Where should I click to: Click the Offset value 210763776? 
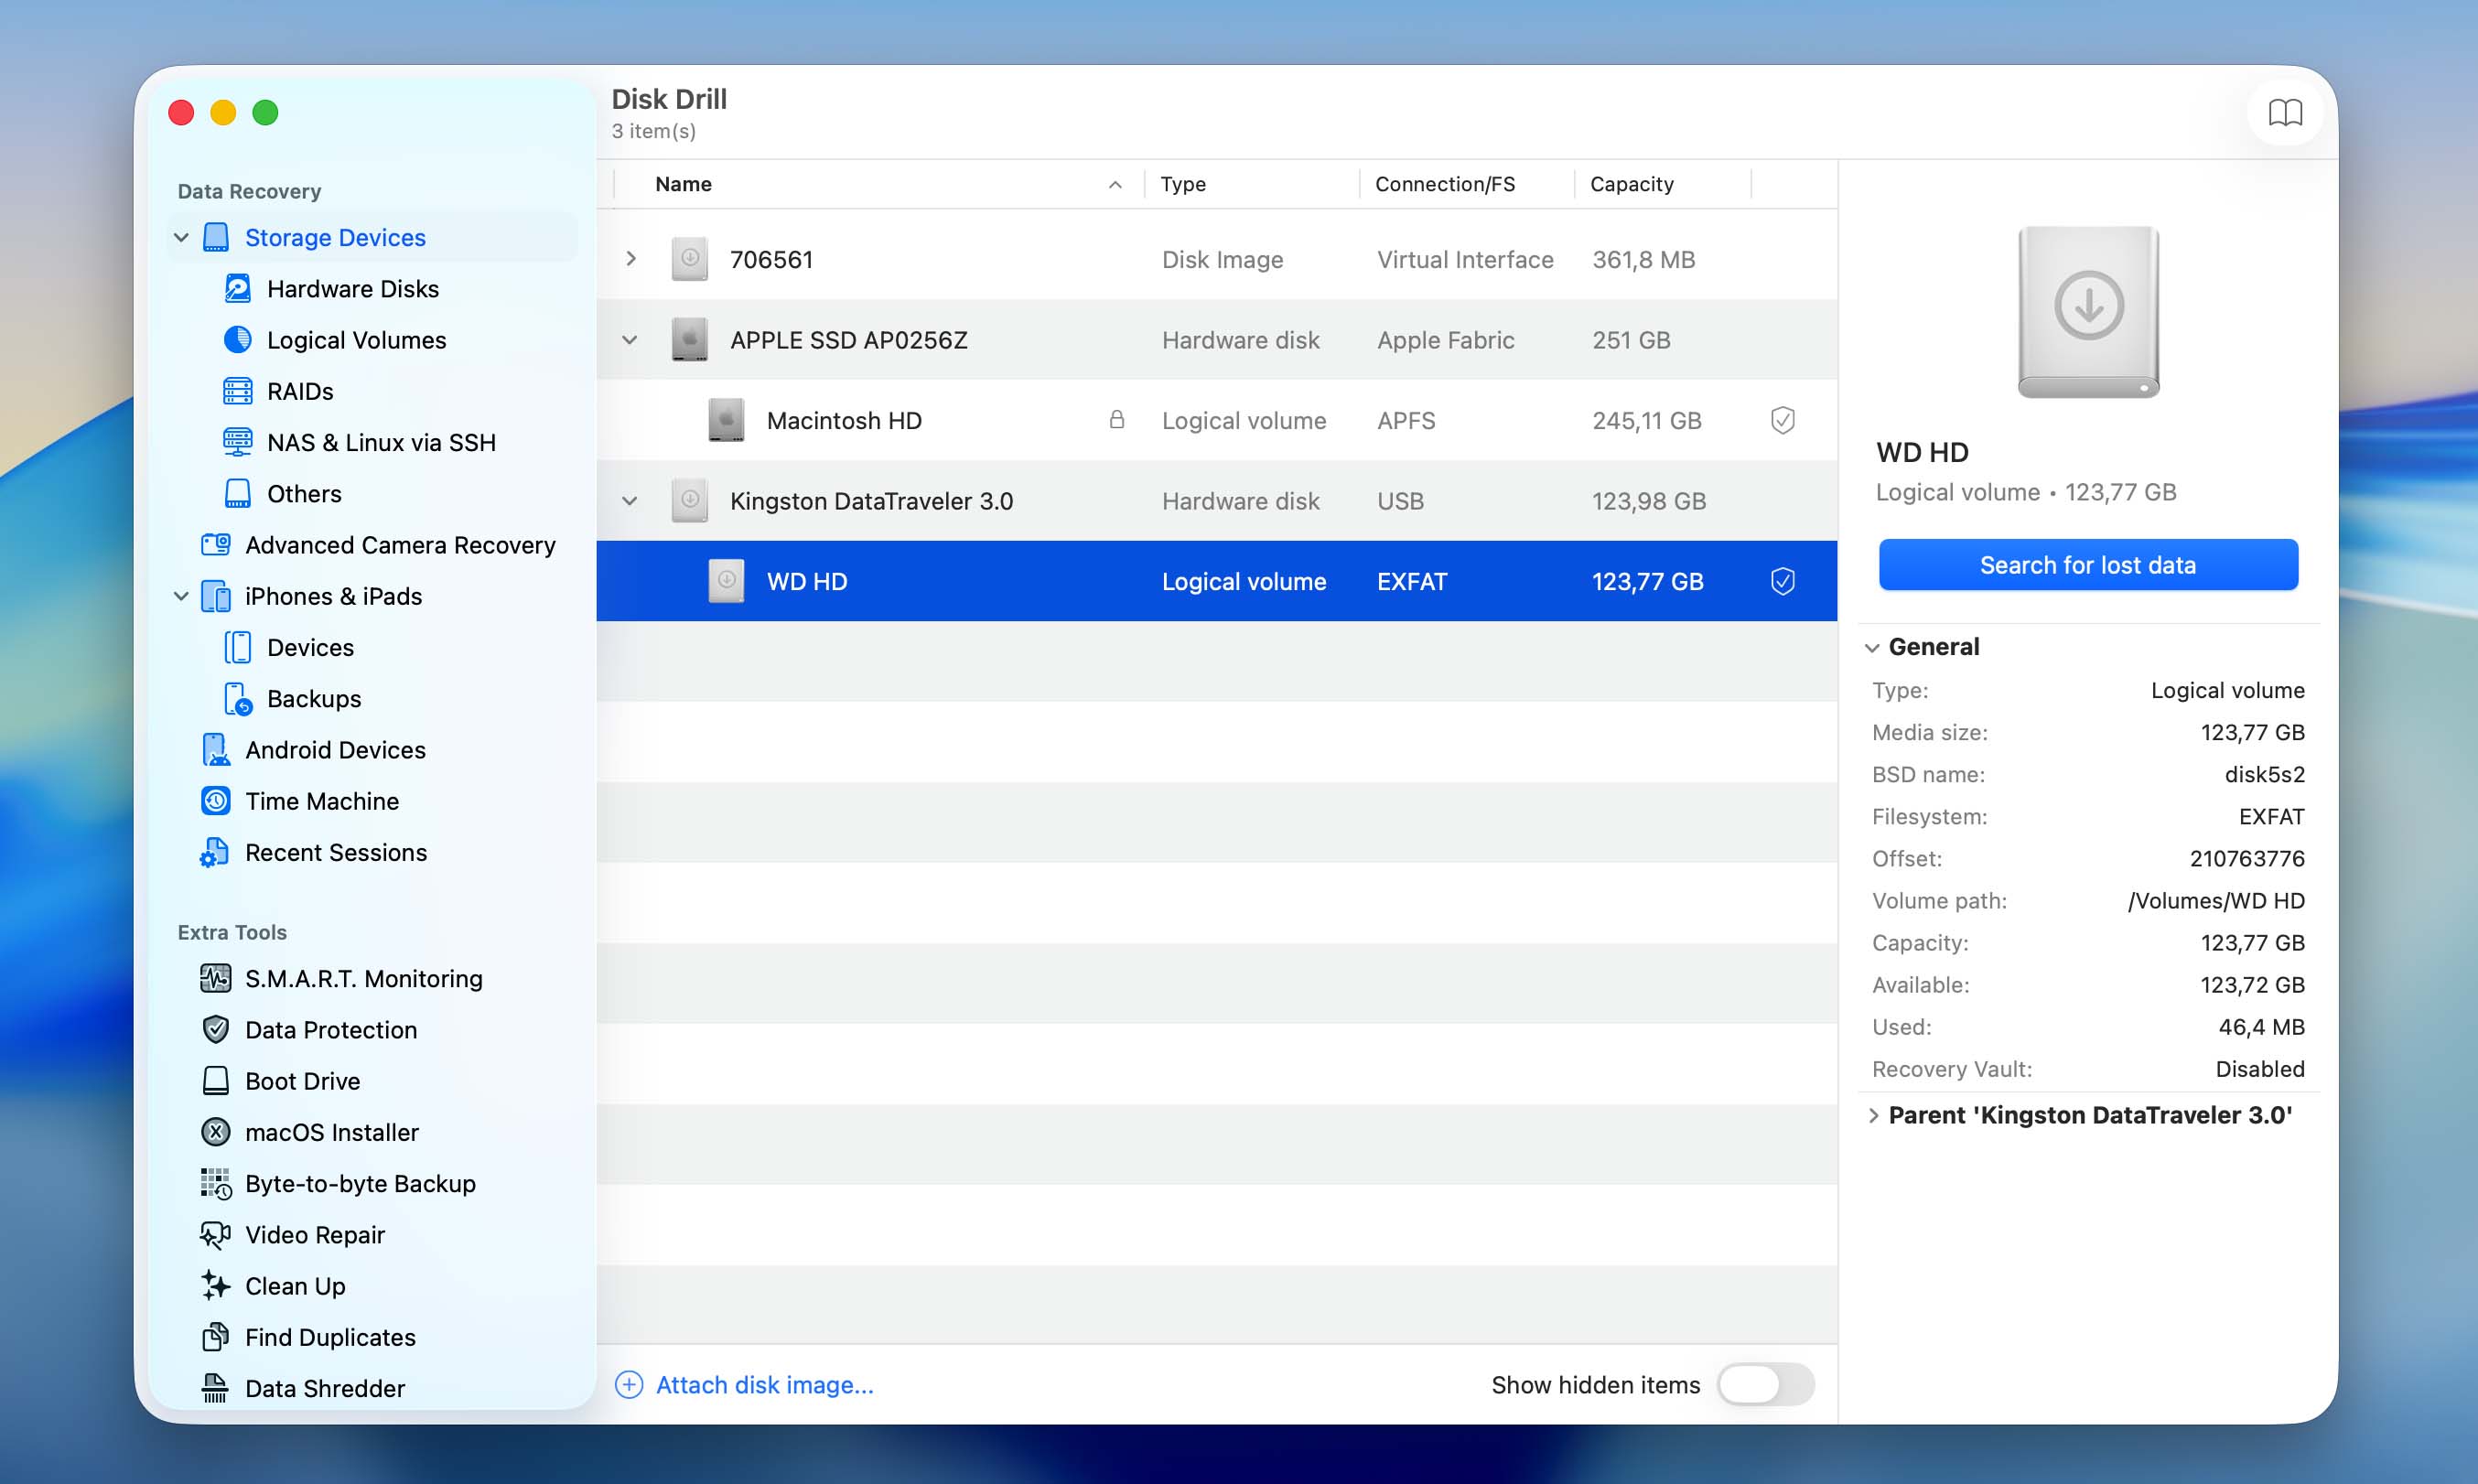click(x=2246, y=858)
